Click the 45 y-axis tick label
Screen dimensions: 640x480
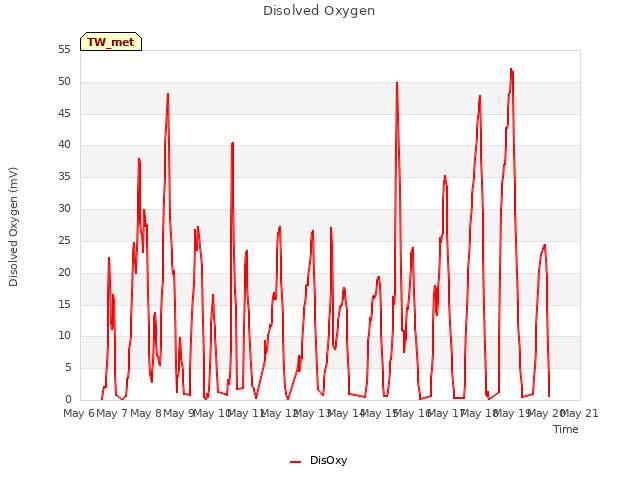(64, 113)
